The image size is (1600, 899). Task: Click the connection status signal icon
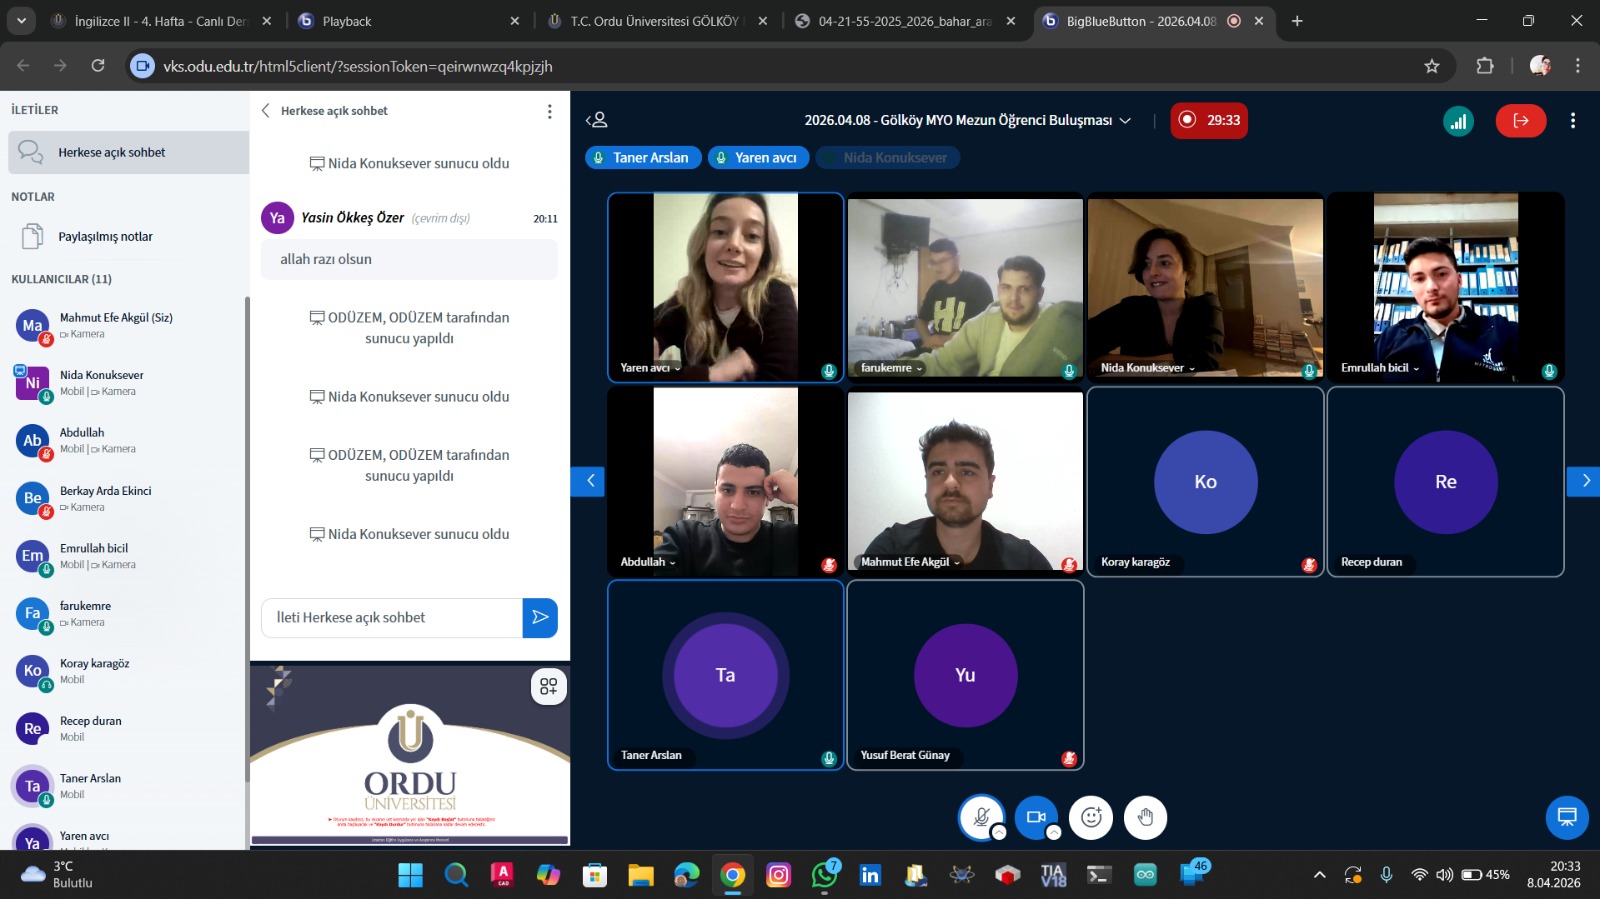point(1458,121)
